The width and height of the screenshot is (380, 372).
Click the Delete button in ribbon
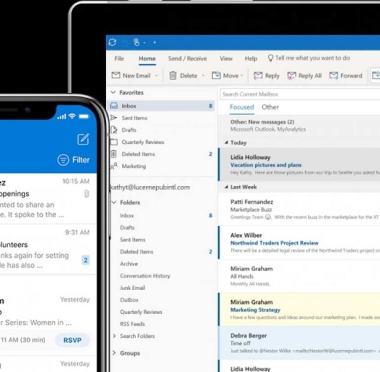click(183, 76)
